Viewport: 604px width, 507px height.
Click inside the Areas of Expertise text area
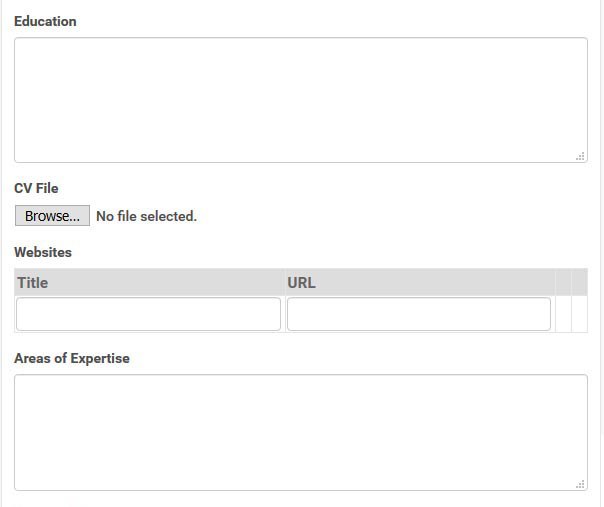300,432
